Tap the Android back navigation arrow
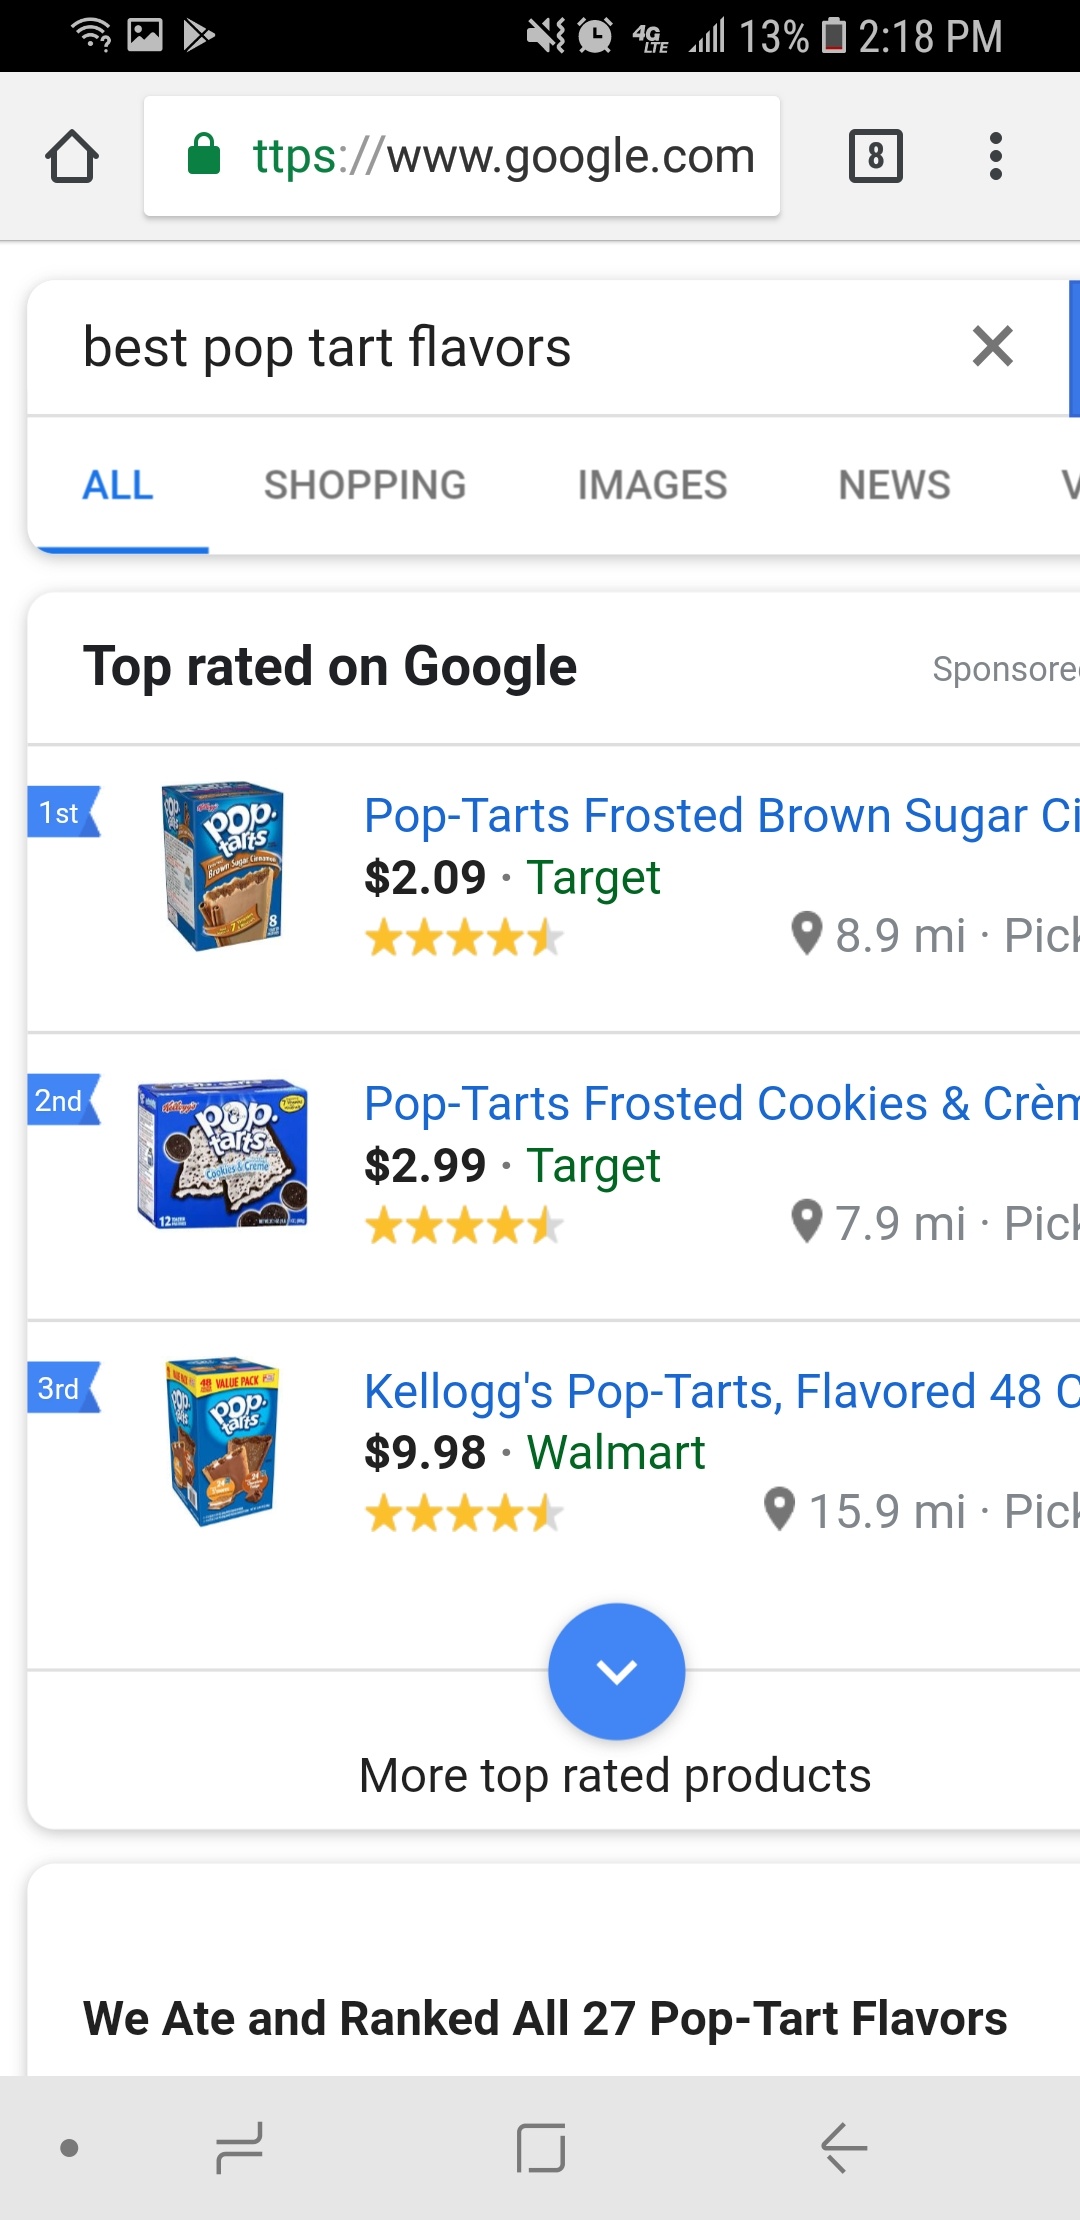Viewport: 1080px width, 2220px height. [x=843, y=2147]
